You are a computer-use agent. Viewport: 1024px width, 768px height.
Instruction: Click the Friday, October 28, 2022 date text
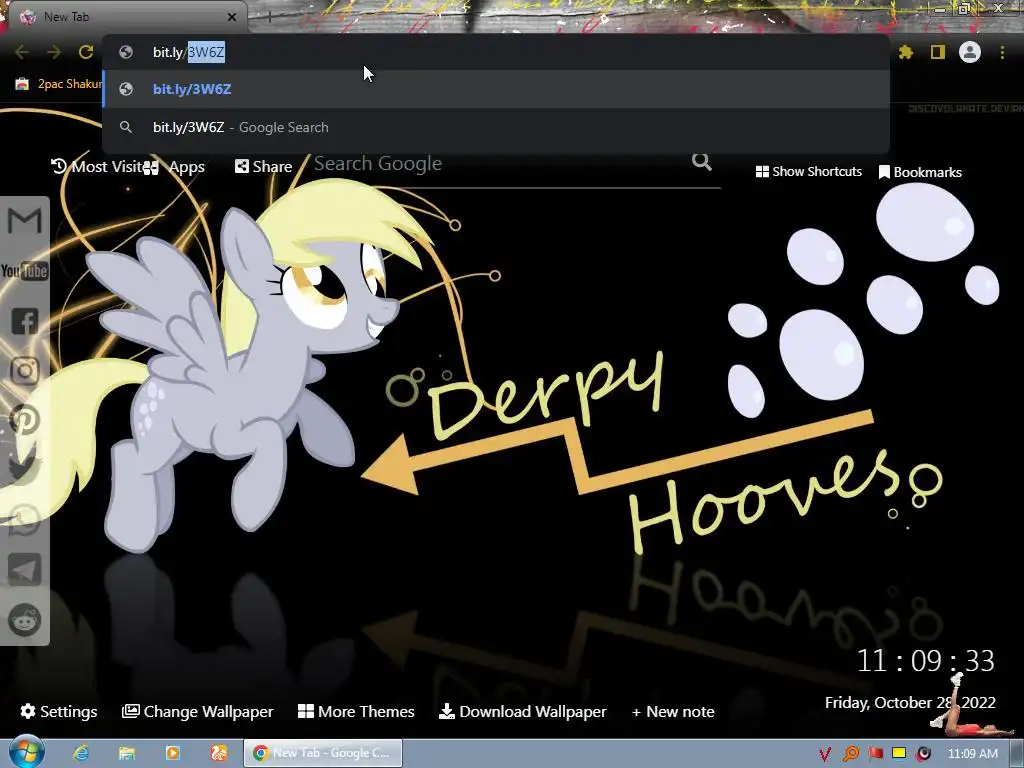point(910,703)
